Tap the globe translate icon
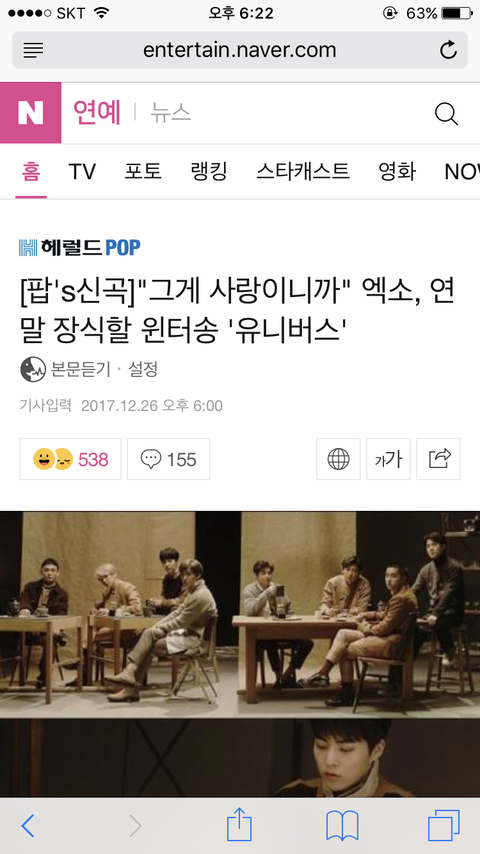Viewport: 480px width, 854px height. (338, 459)
